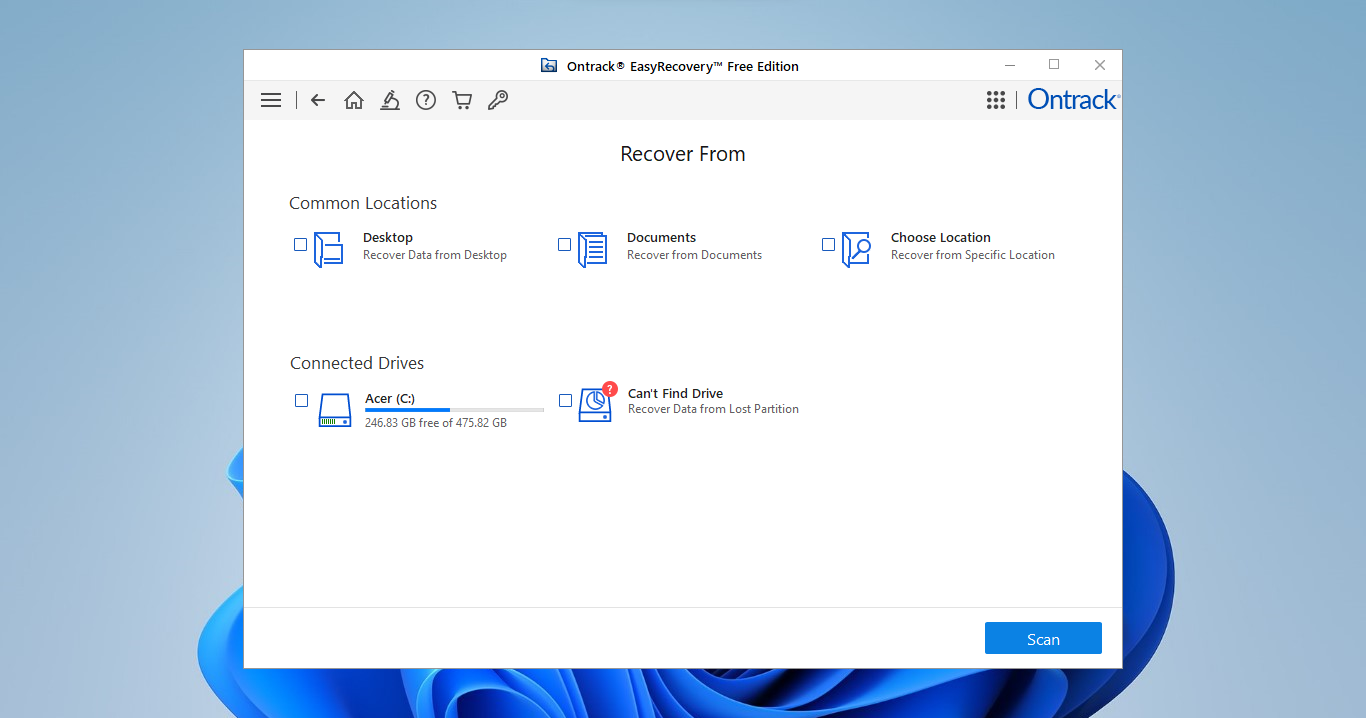Minimize the EasyRecovery window
Image resolution: width=1366 pixels, height=718 pixels.
click(x=1008, y=65)
